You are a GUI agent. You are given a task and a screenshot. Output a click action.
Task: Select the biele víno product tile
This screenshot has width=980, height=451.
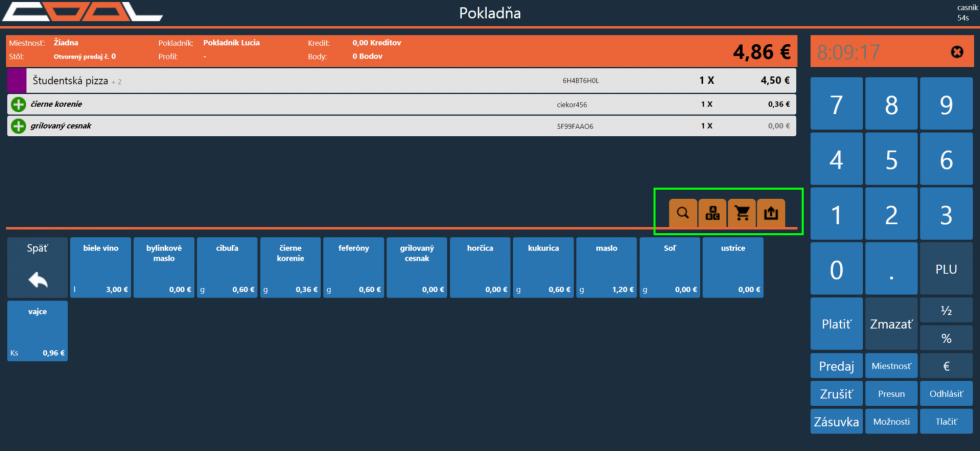click(100, 267)
